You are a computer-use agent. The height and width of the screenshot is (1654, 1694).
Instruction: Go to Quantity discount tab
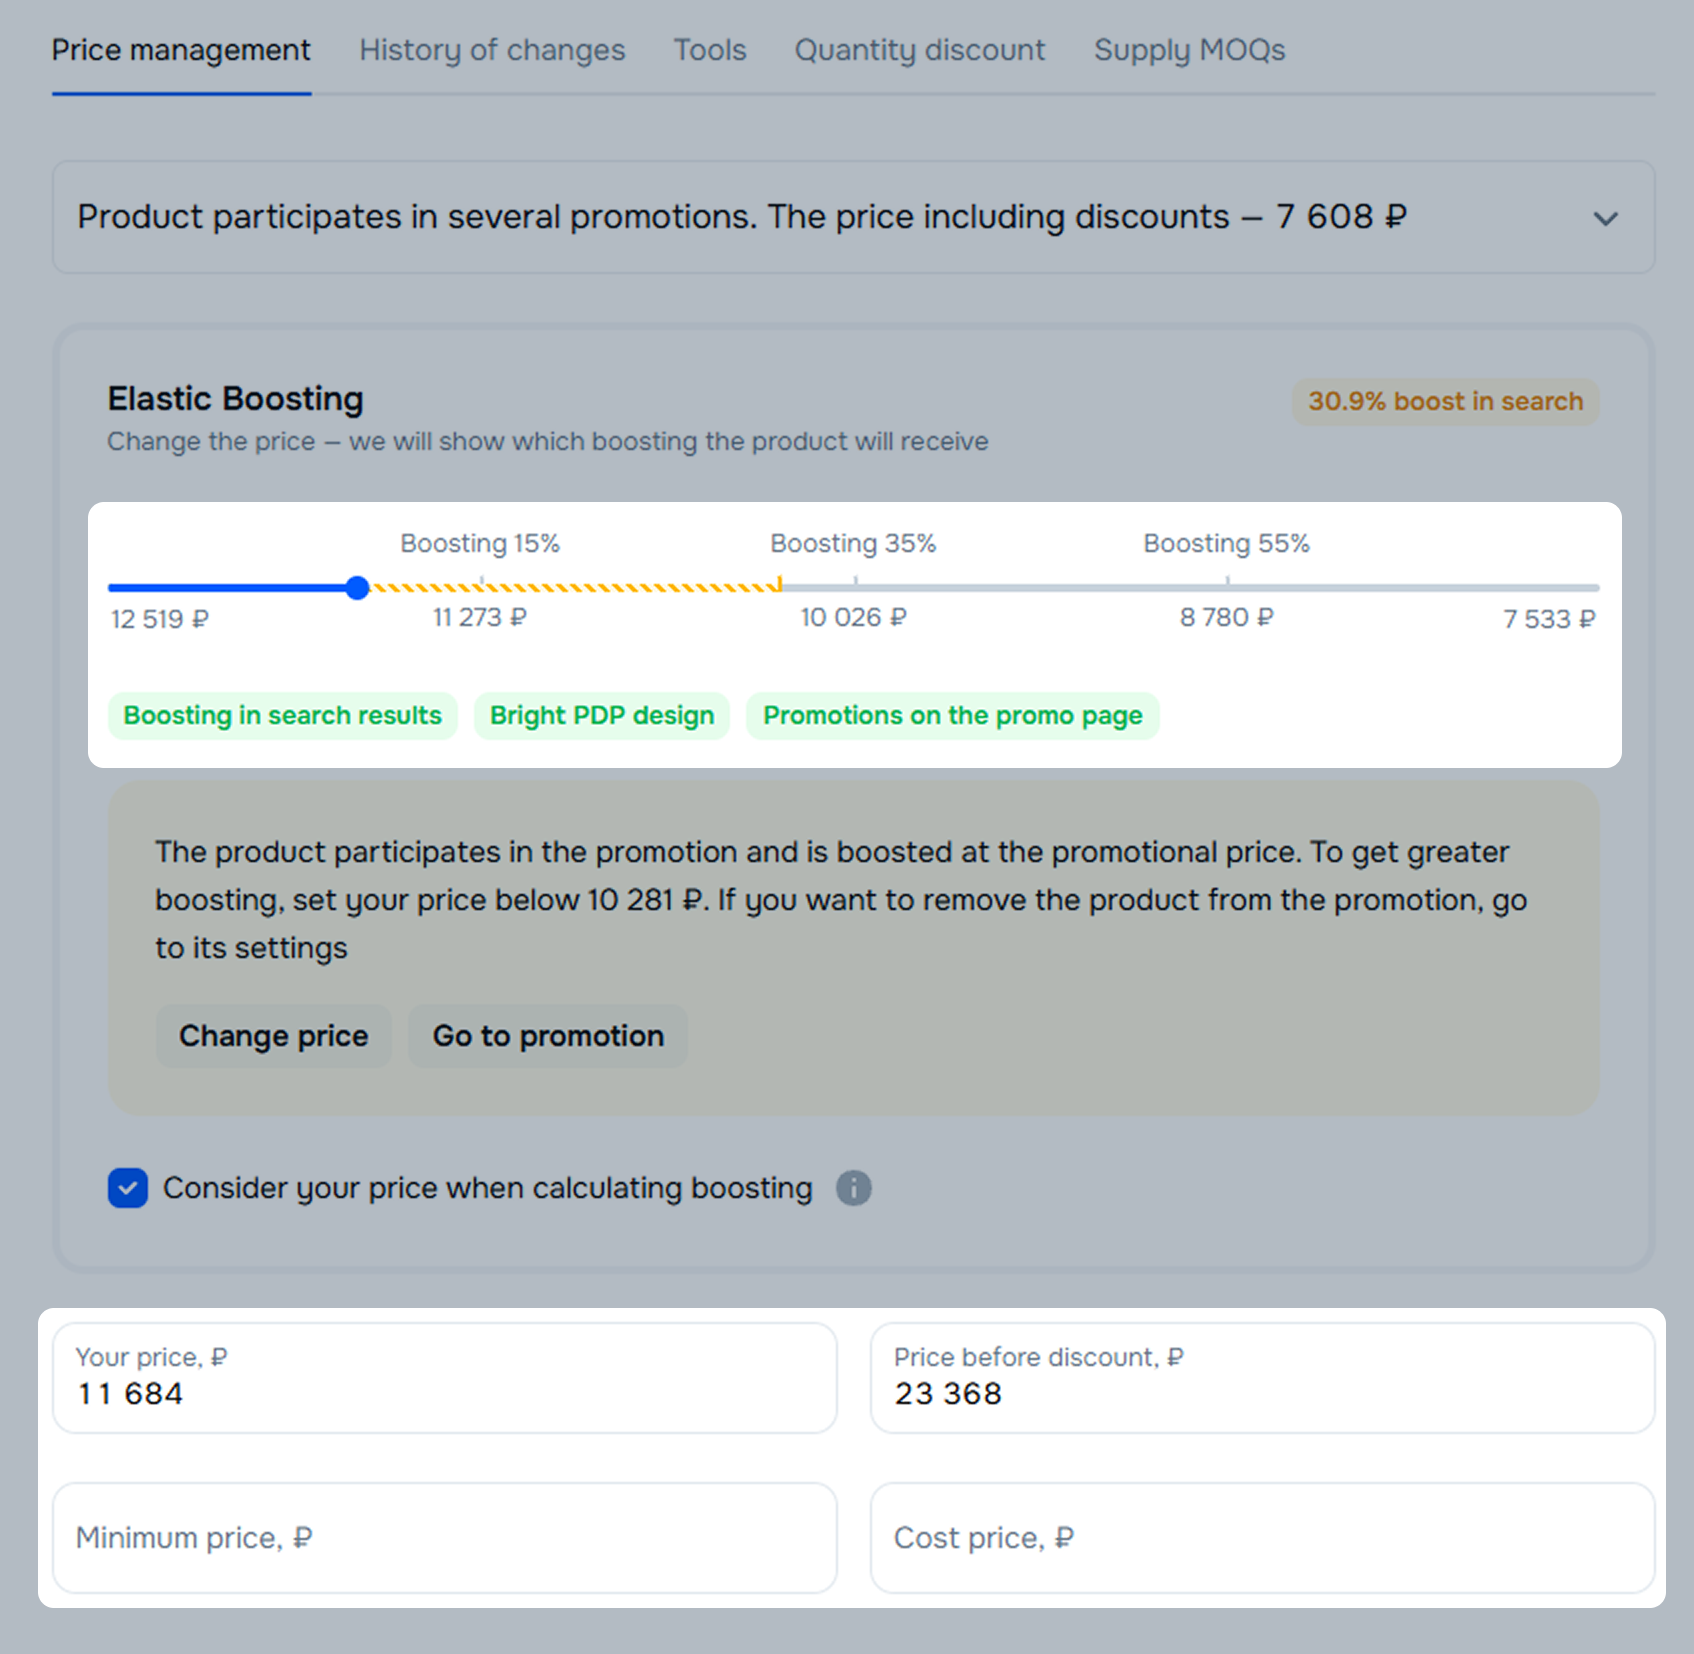pyautogui.click(x=919, y=50)
